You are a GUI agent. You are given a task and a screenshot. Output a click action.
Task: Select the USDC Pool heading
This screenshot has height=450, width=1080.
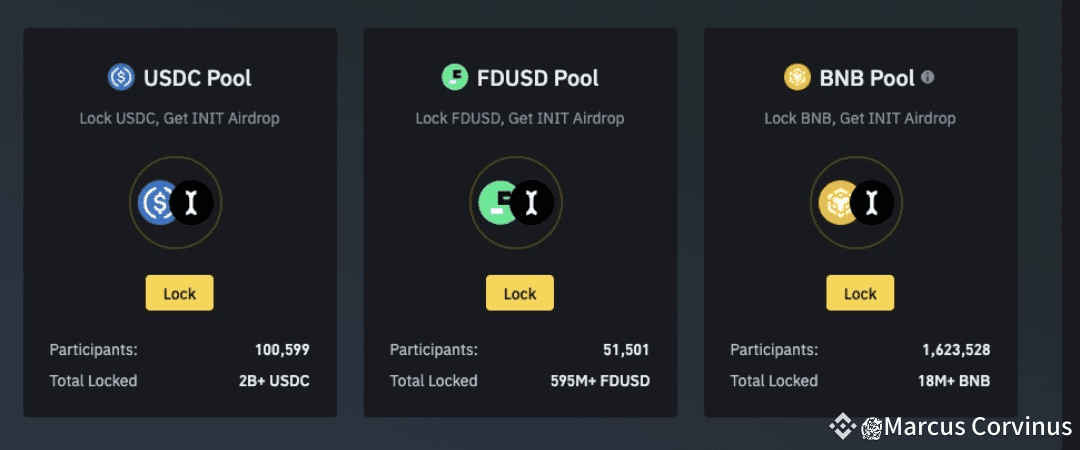(x=197, y=77)
